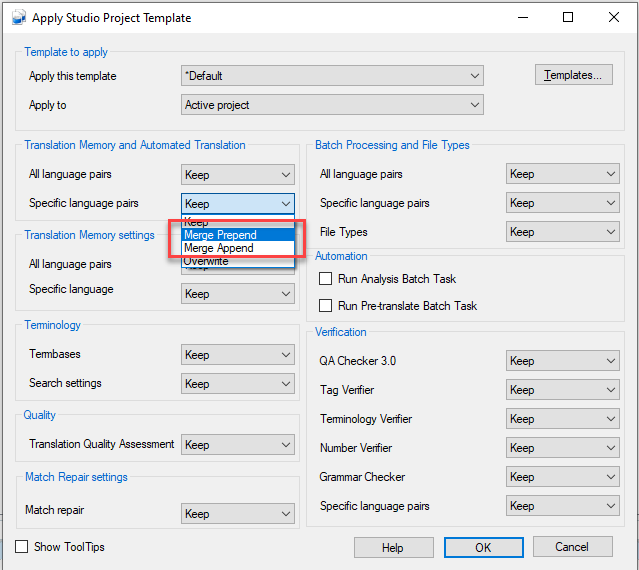Click the Quality group label
Image resolution: width=639 pixels, height=570 pixels.
39,415
